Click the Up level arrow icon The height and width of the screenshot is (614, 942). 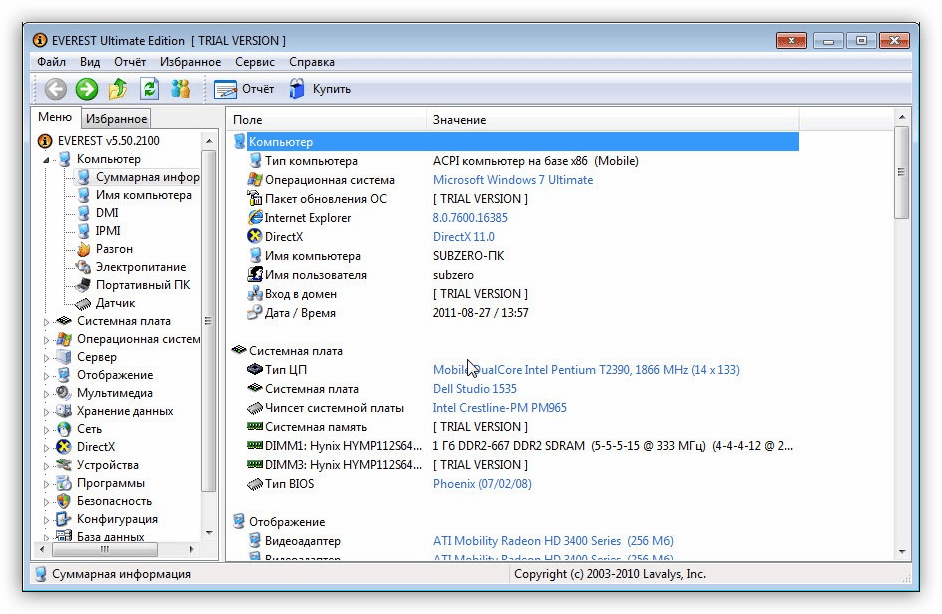click(x=118, y=89)
